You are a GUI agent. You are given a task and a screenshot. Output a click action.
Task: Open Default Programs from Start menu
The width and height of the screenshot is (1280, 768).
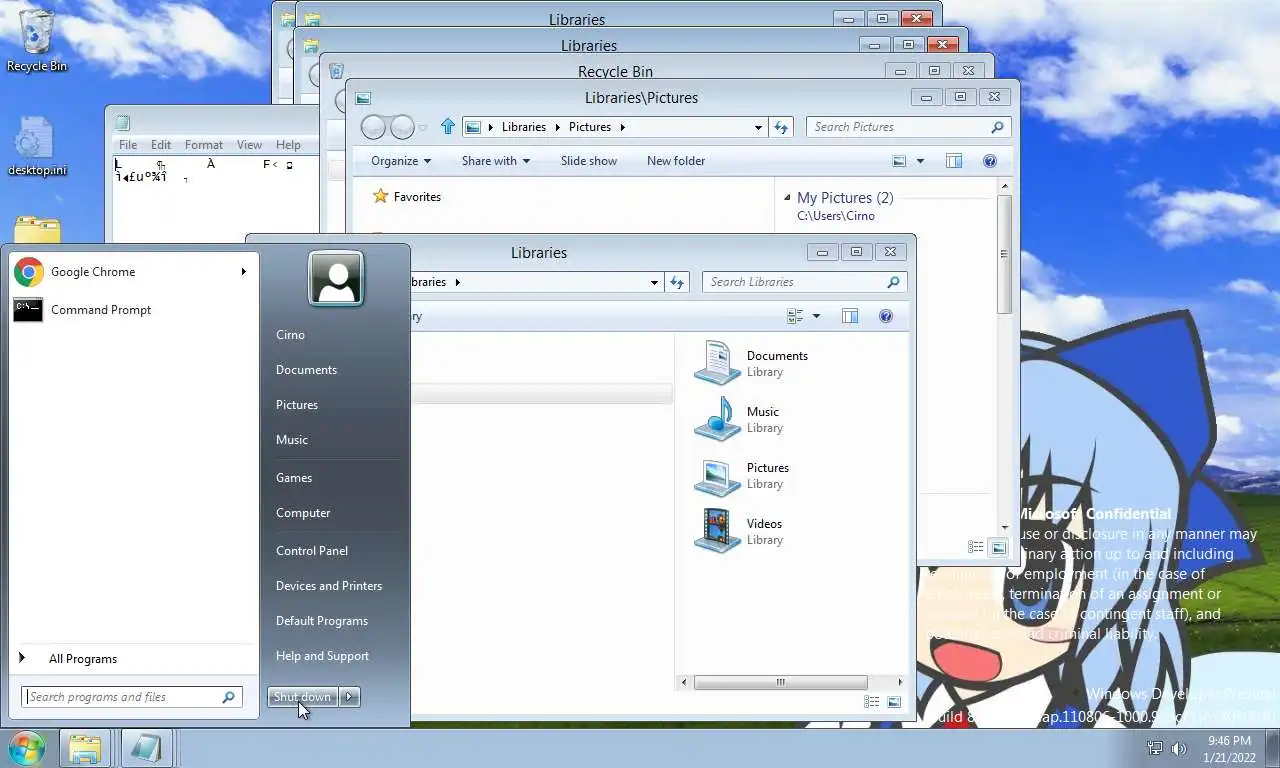tap(322, 621)
